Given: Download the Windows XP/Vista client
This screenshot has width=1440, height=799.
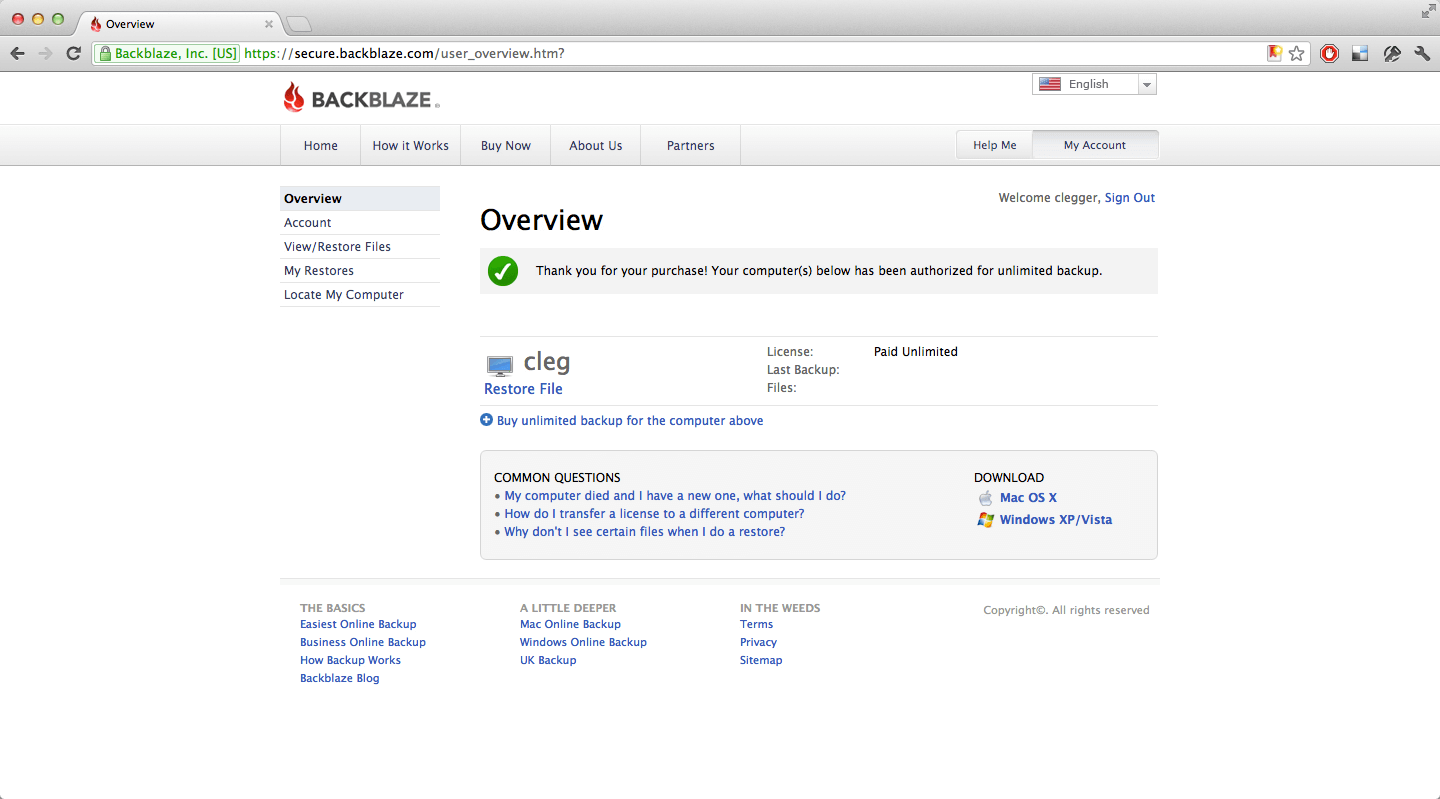Looking at the screenshot, I should (1055, 520).
